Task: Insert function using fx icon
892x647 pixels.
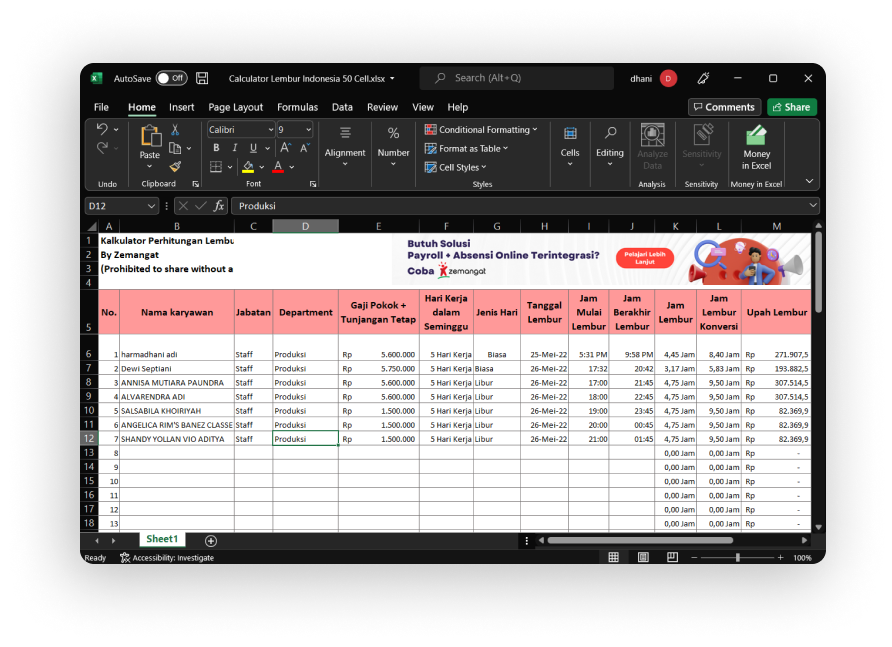Action: 219,206
